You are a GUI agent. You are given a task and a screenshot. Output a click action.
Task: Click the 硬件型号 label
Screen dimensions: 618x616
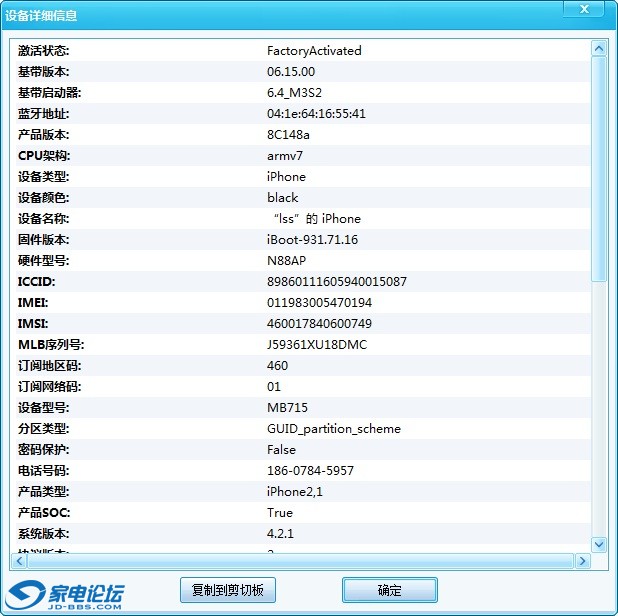coord(43,261)
